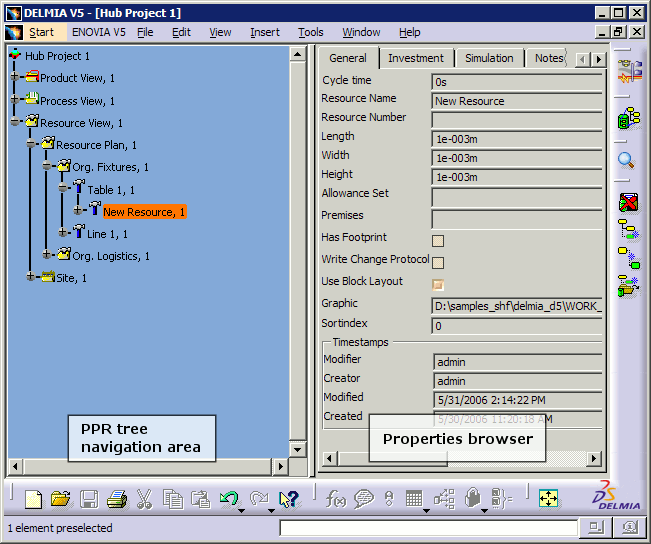Switch to the Investment tab
The width and height of the screenshot is (651, 544).
tap(416, 58)
